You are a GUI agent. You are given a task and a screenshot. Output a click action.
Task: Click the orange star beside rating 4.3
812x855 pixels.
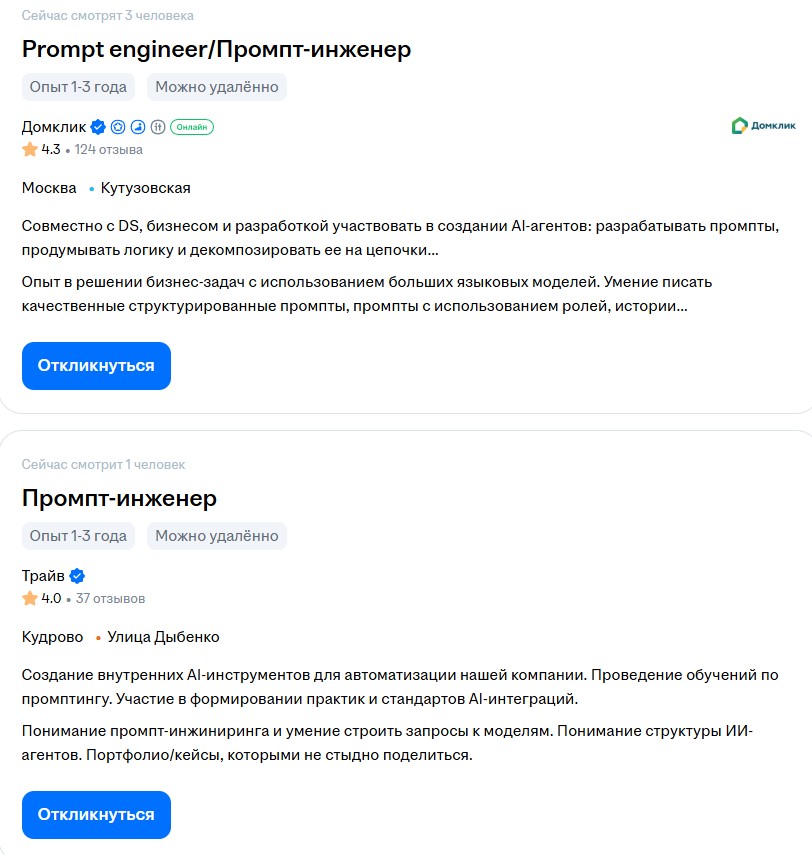pos(31,148)
